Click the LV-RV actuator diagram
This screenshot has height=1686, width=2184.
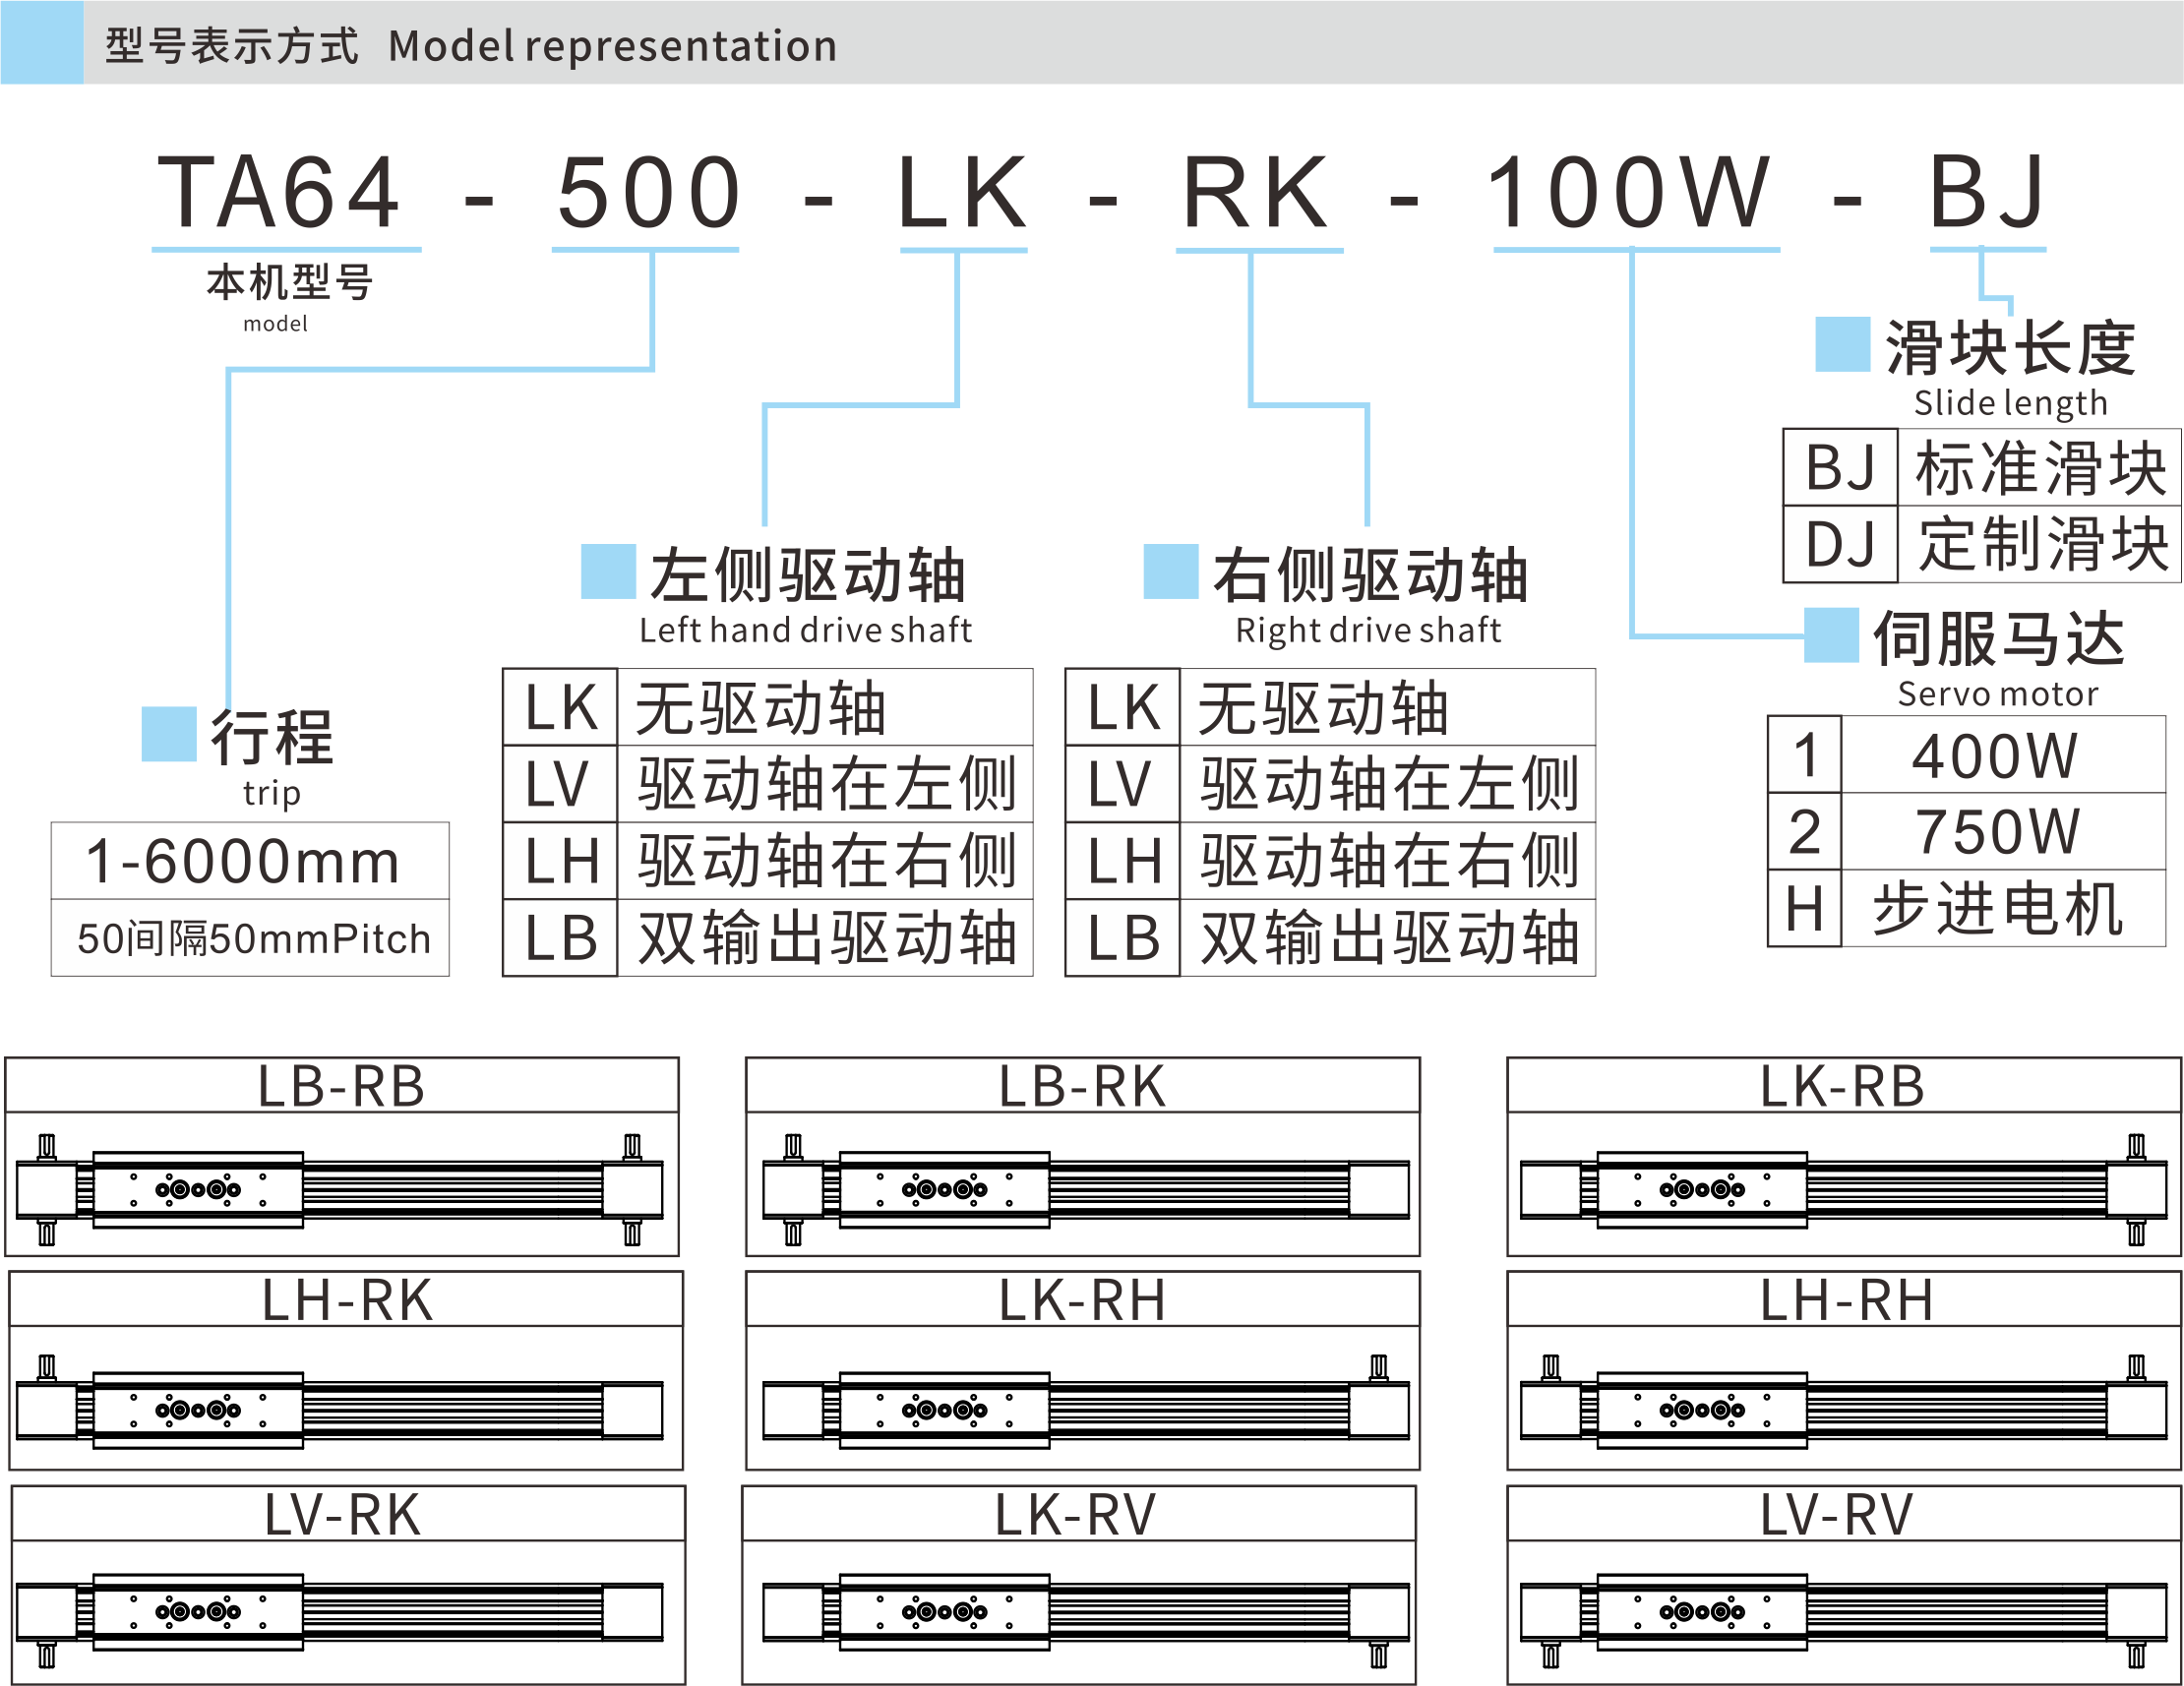click(x=1843, y=1610)
